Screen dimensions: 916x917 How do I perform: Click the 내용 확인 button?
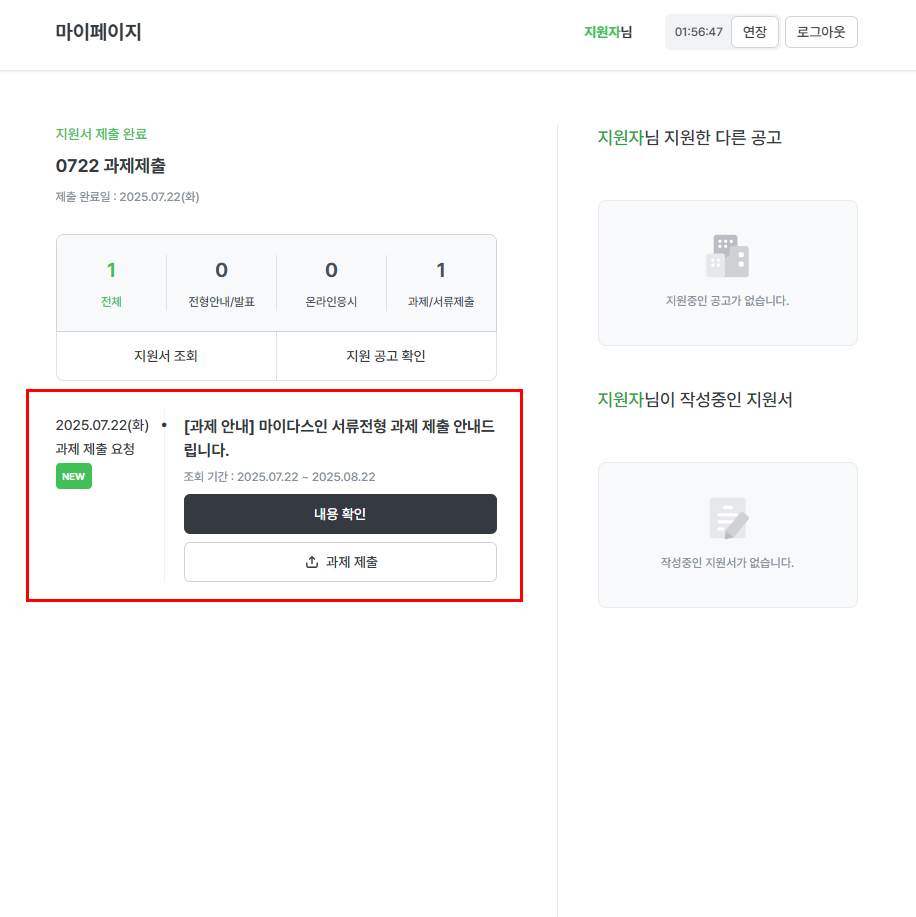(340, 513)
